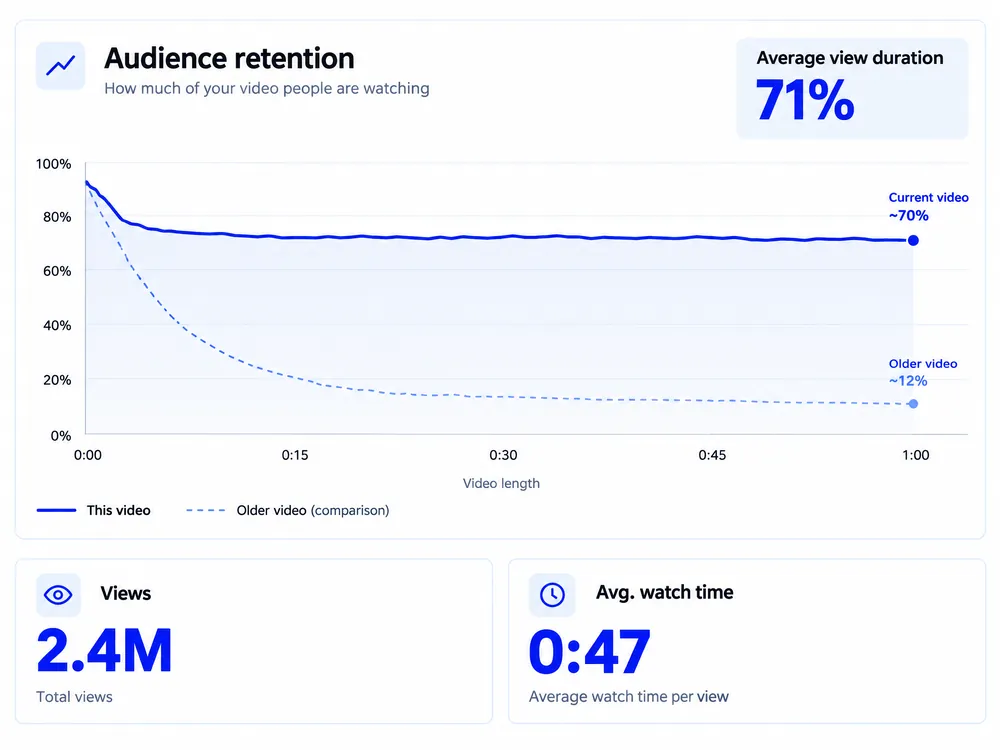Open the 0:47 average watch time figure
Viewport: 1000px width, 750px height.
590,652
